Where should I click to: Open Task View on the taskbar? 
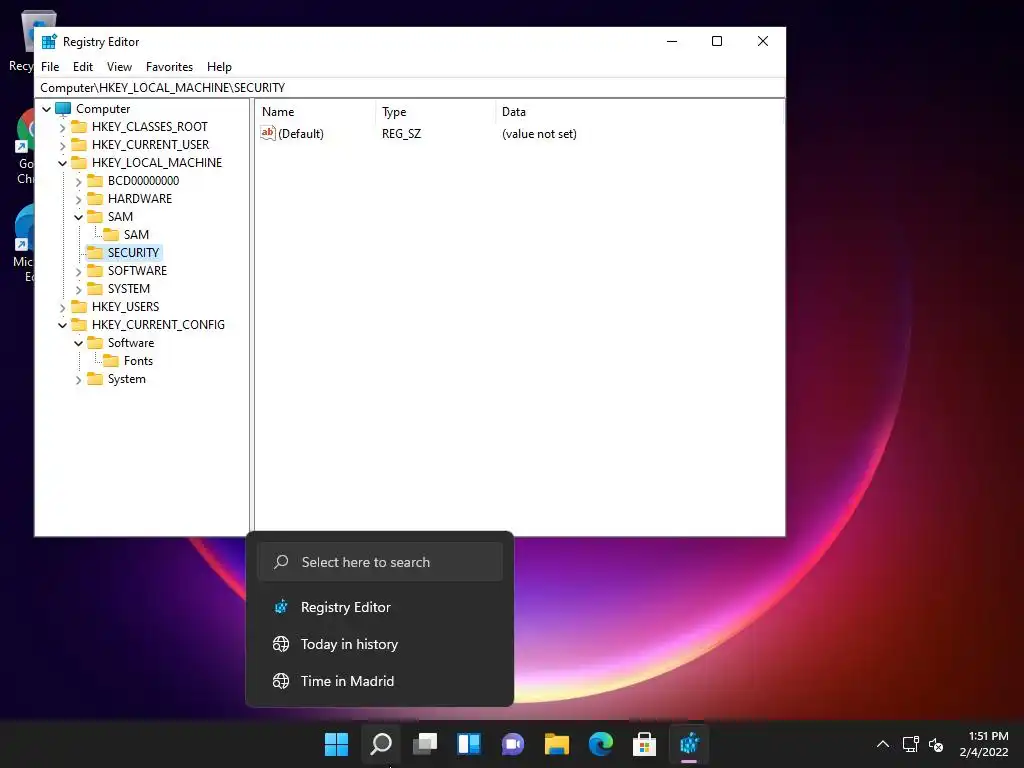pos(425,744)
